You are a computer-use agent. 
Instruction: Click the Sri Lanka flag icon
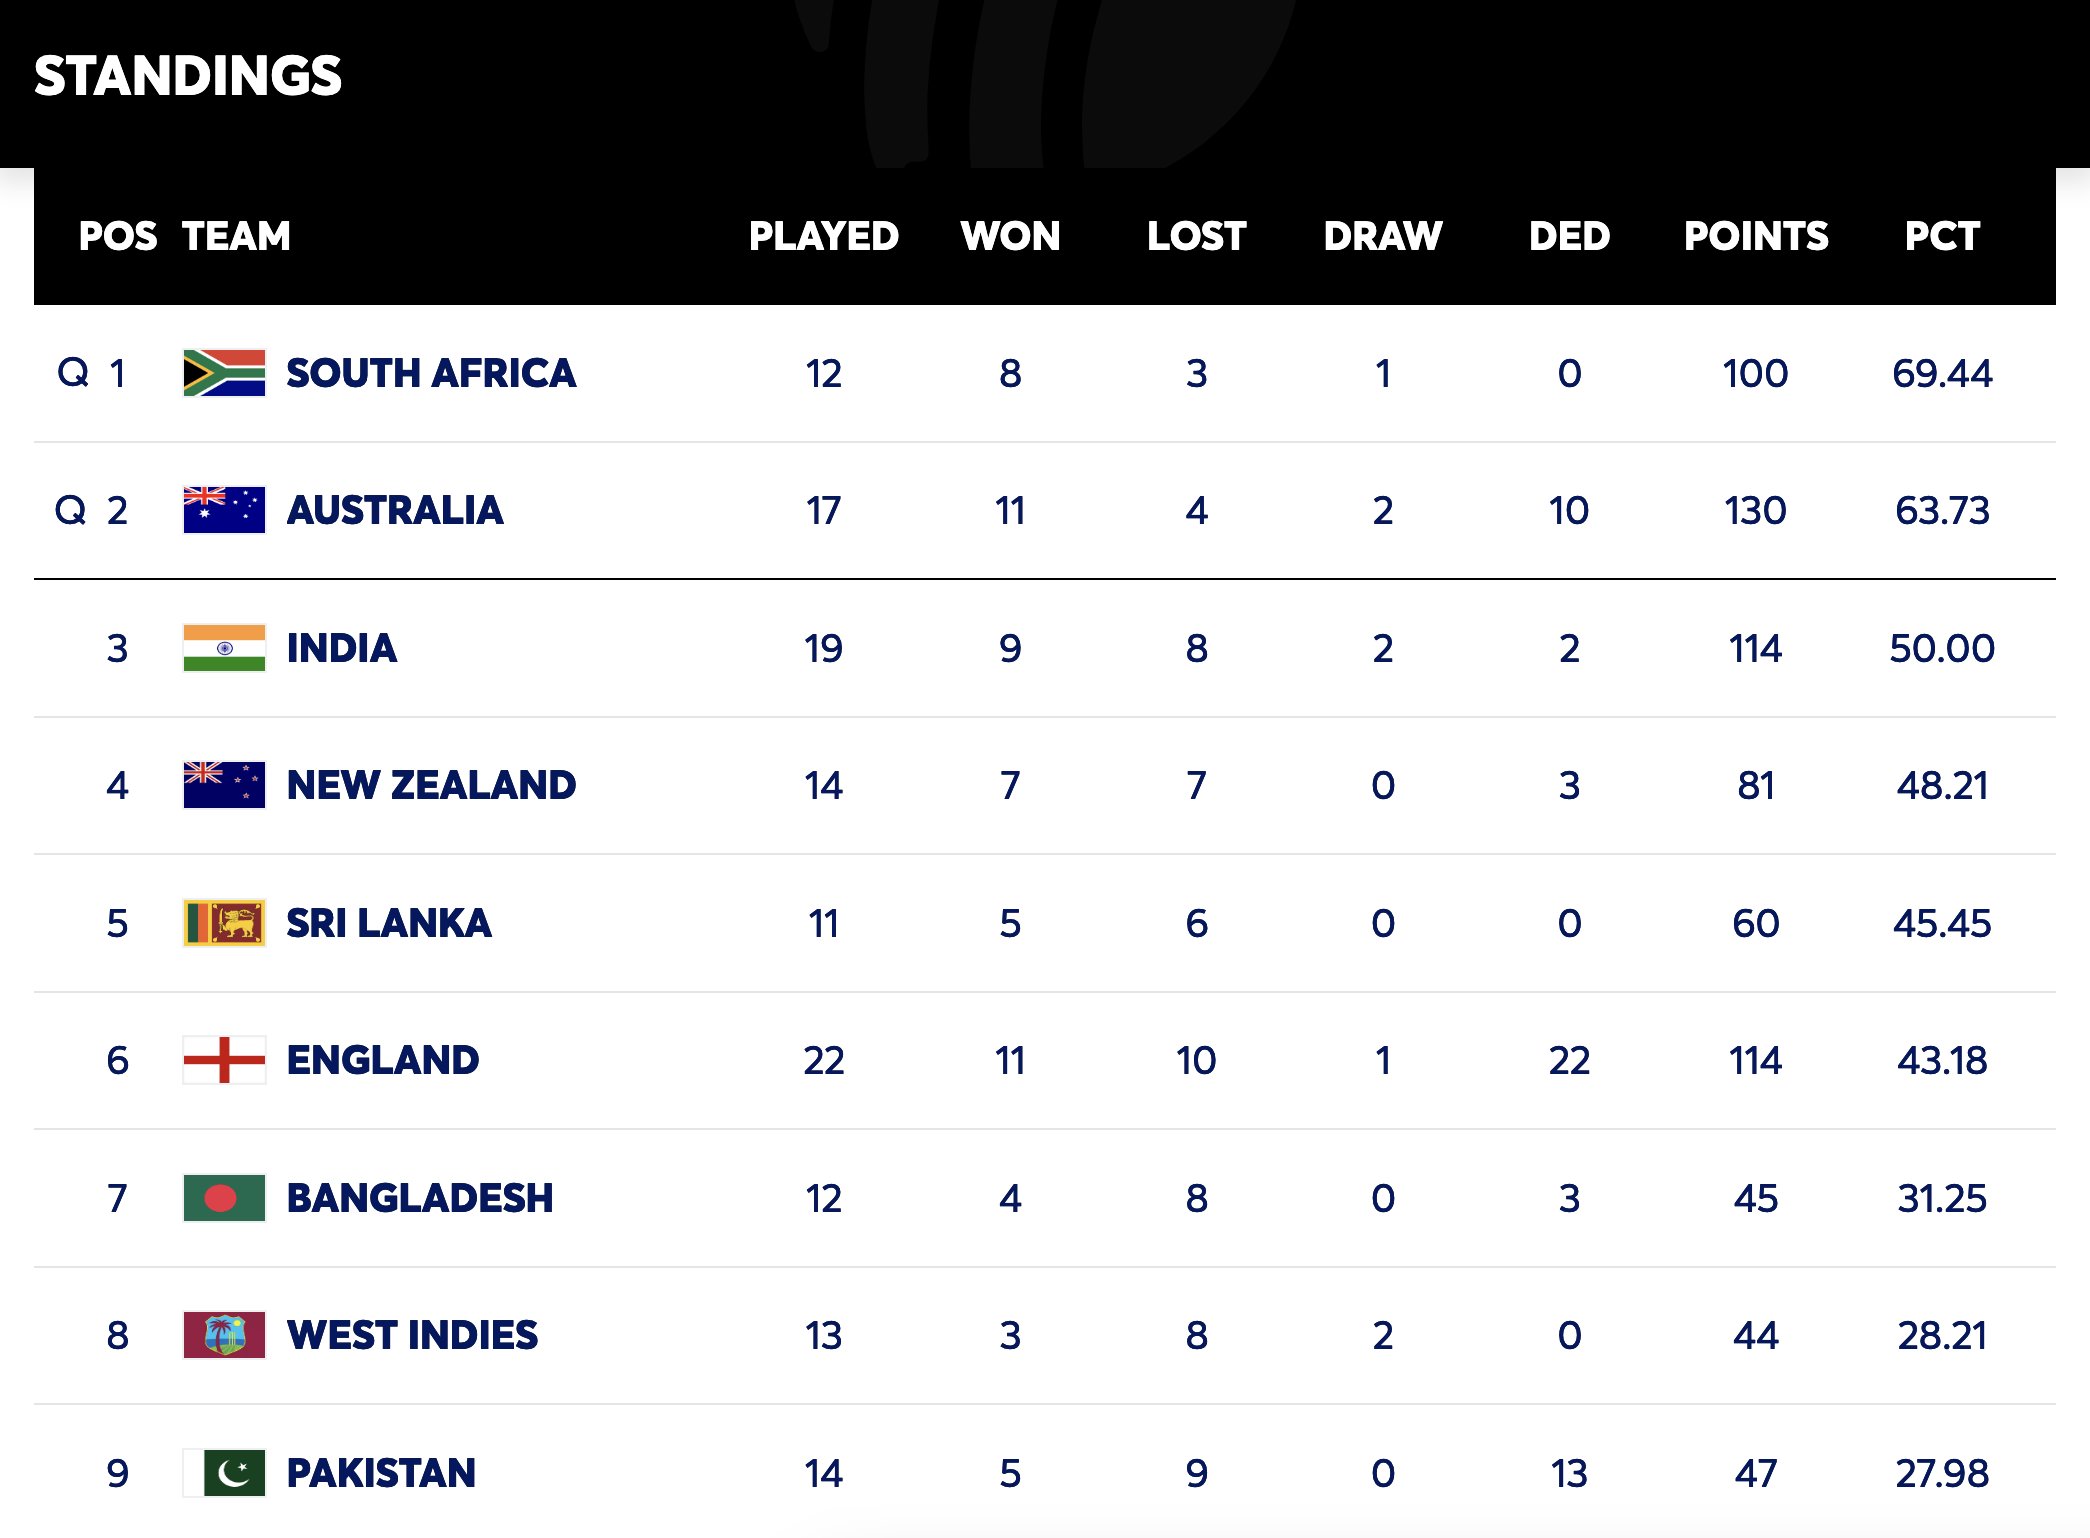224,923
